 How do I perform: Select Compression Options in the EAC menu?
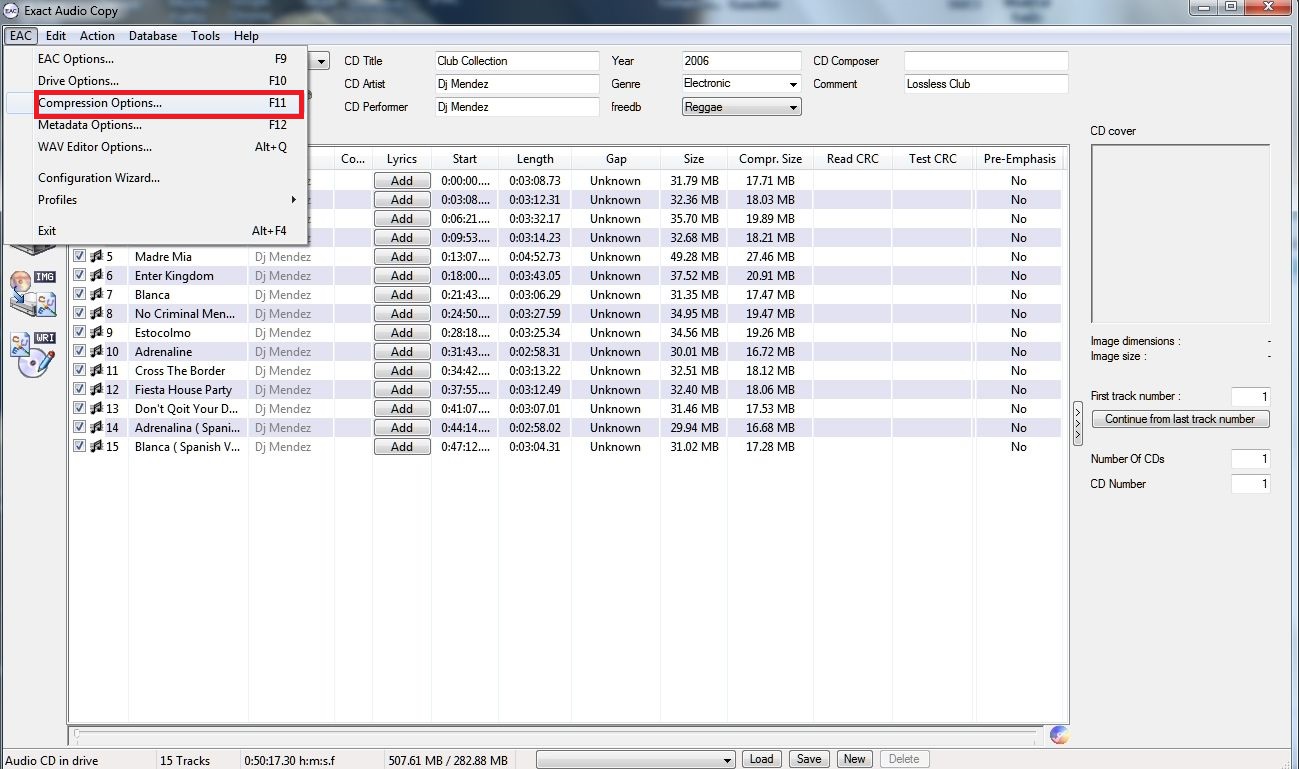pyautogui.click(x=158, y=103)
